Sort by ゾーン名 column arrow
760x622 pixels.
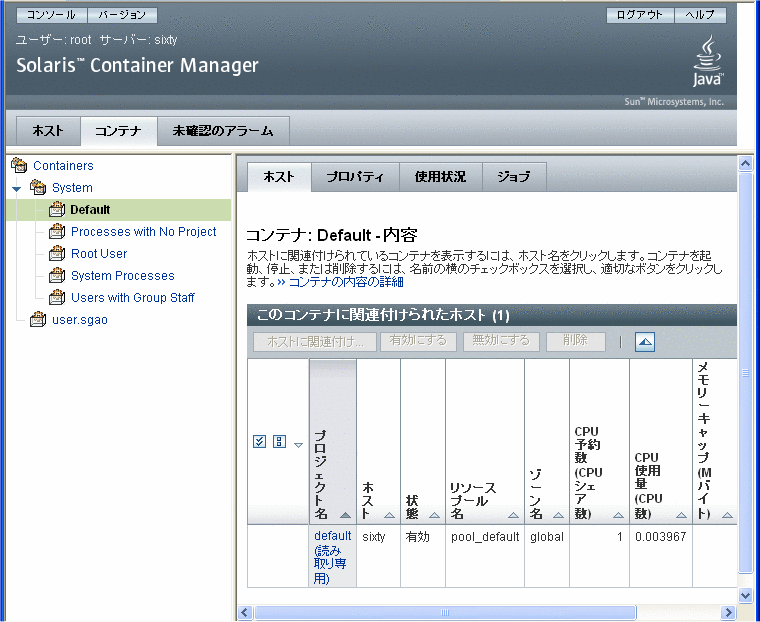(558, 515)
